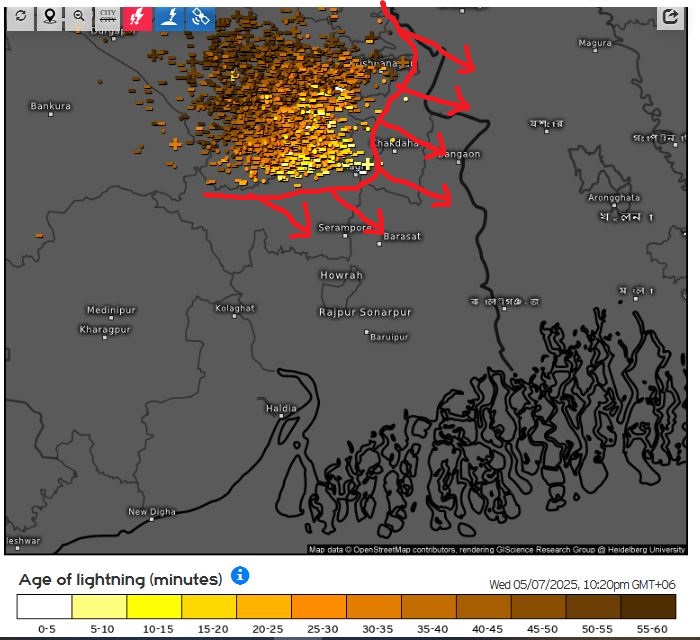The width and height of the screenshot is (700, 640).
Task: Click the white 0-5 minutes swatch
Action: tap(44, 607)
